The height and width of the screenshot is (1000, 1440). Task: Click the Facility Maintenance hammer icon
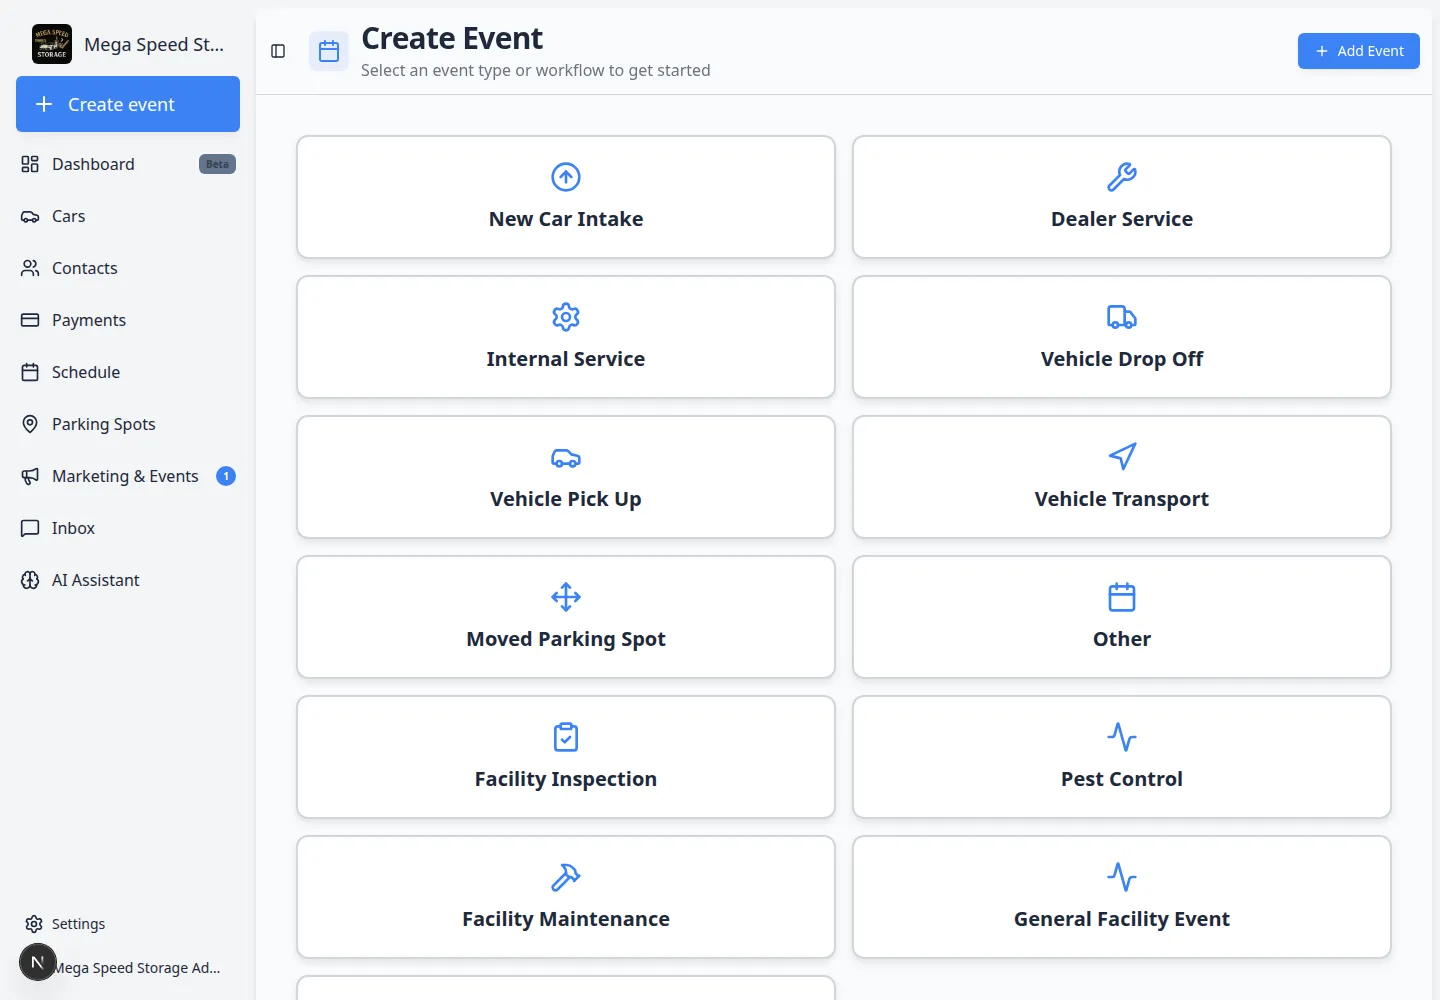[x=566, y=877]
